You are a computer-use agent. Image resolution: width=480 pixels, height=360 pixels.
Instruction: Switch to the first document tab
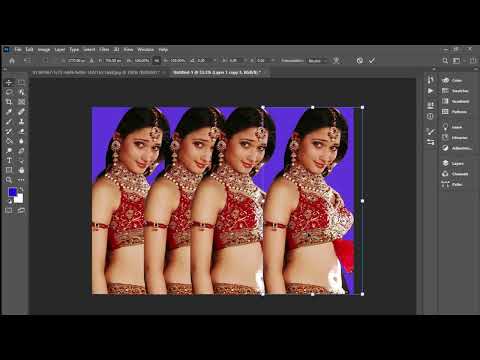coord(96,72)
